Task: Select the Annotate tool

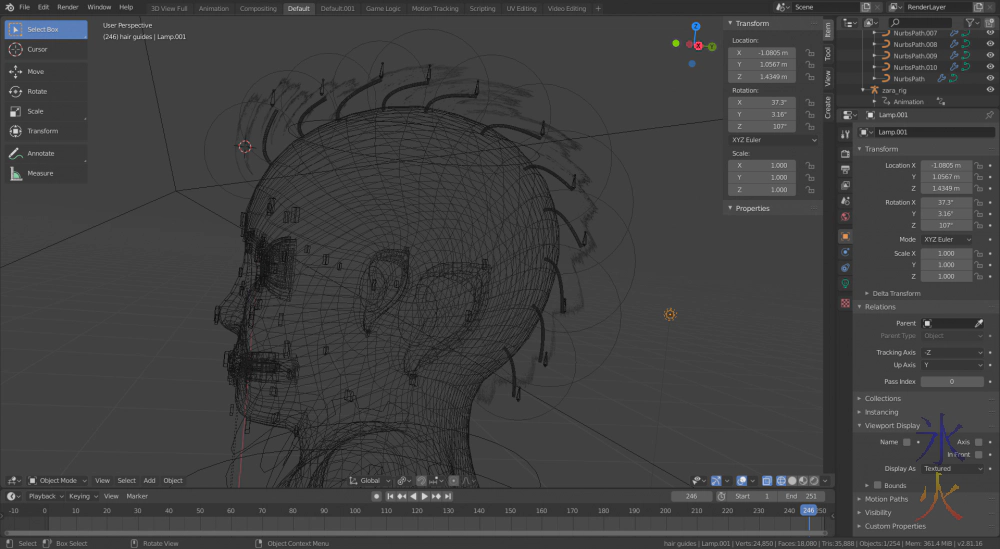Action: (x=46, y=153)
